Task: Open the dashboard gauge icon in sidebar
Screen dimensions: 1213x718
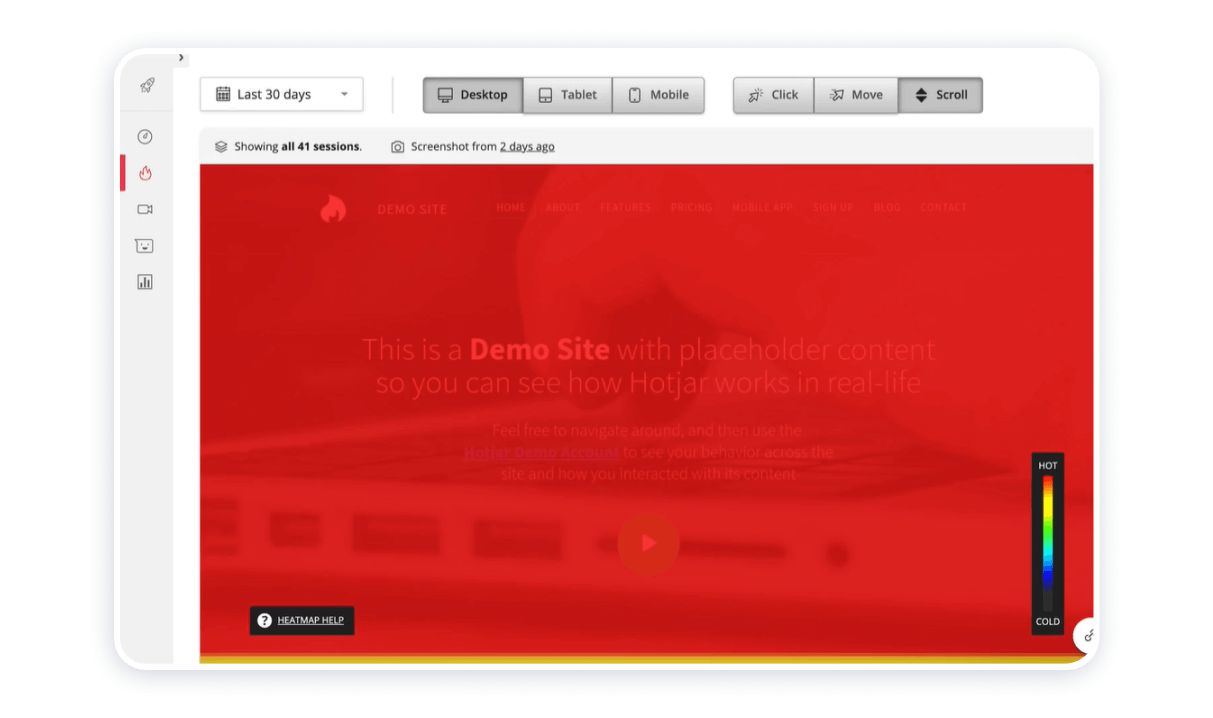Action: click(x=145, y=137)
